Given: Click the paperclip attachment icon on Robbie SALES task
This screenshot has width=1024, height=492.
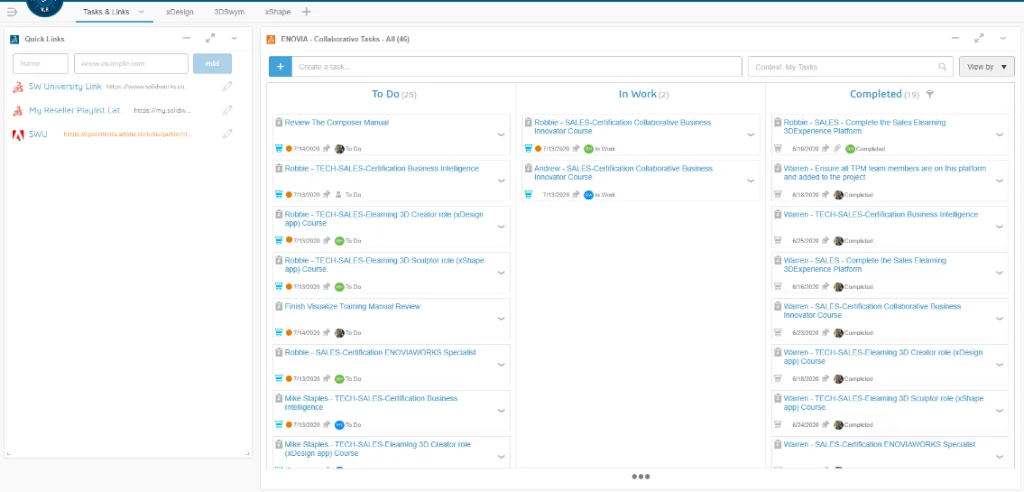Looking at the screenshot, I should click(x=836, y=148).
